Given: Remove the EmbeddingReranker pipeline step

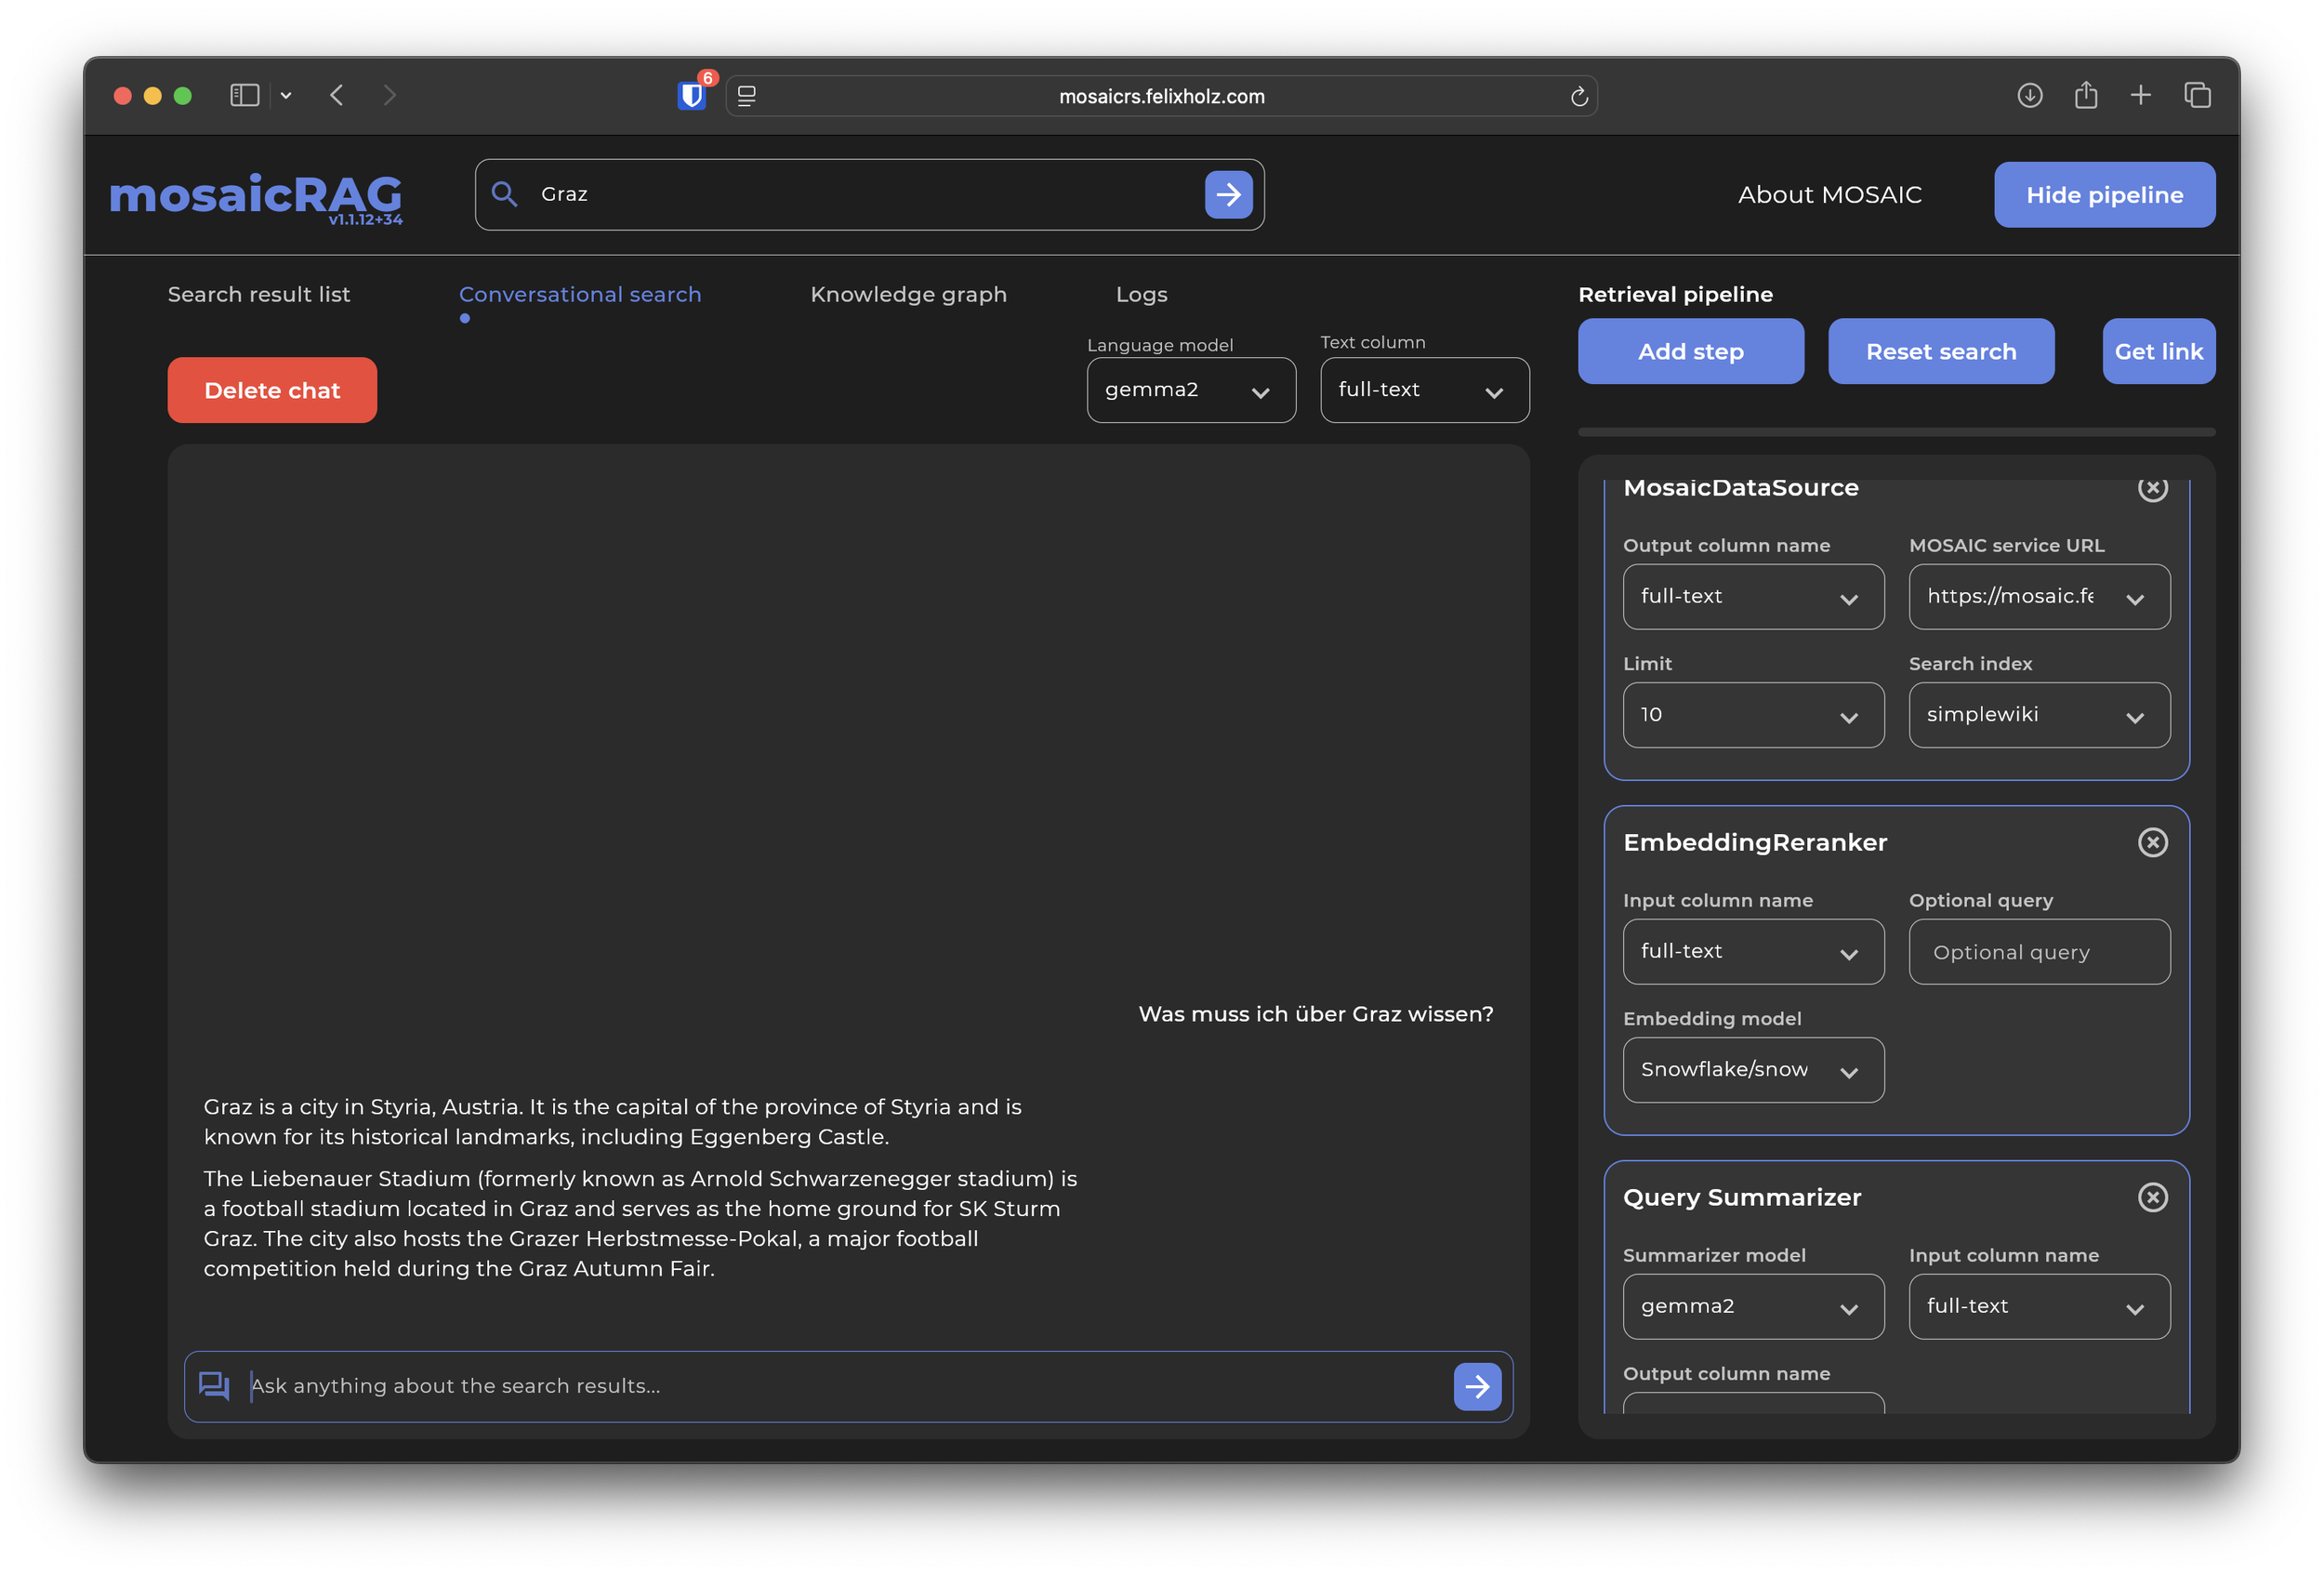Looking at the screenshot, I should [x=2152, y=842].
